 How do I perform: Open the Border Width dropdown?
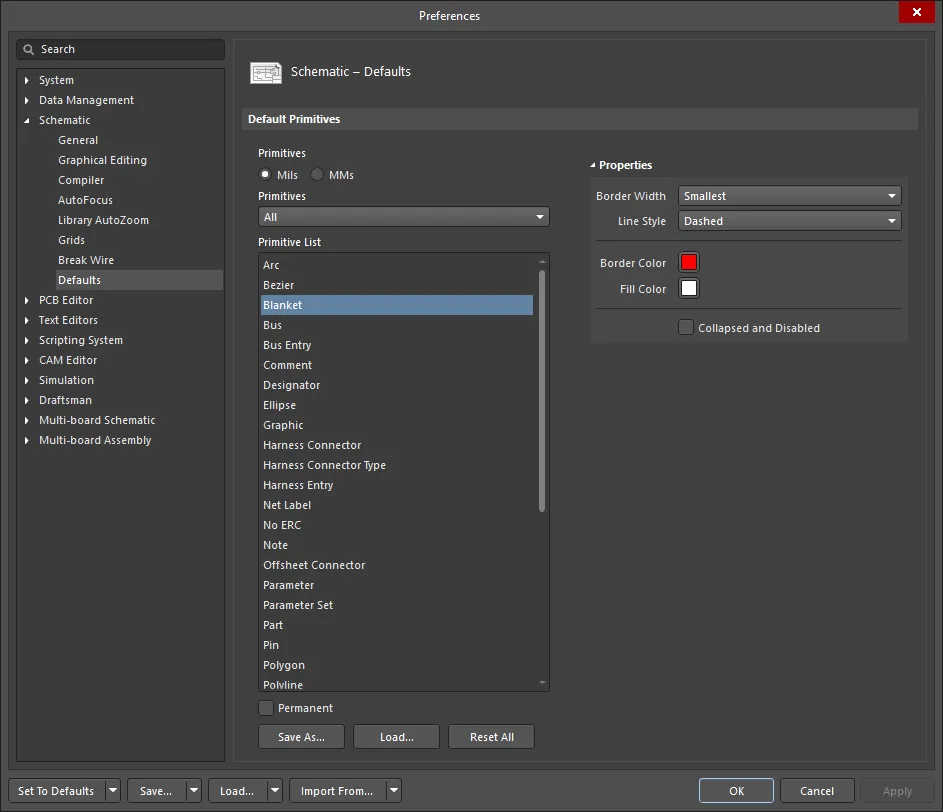pos(789,196)
